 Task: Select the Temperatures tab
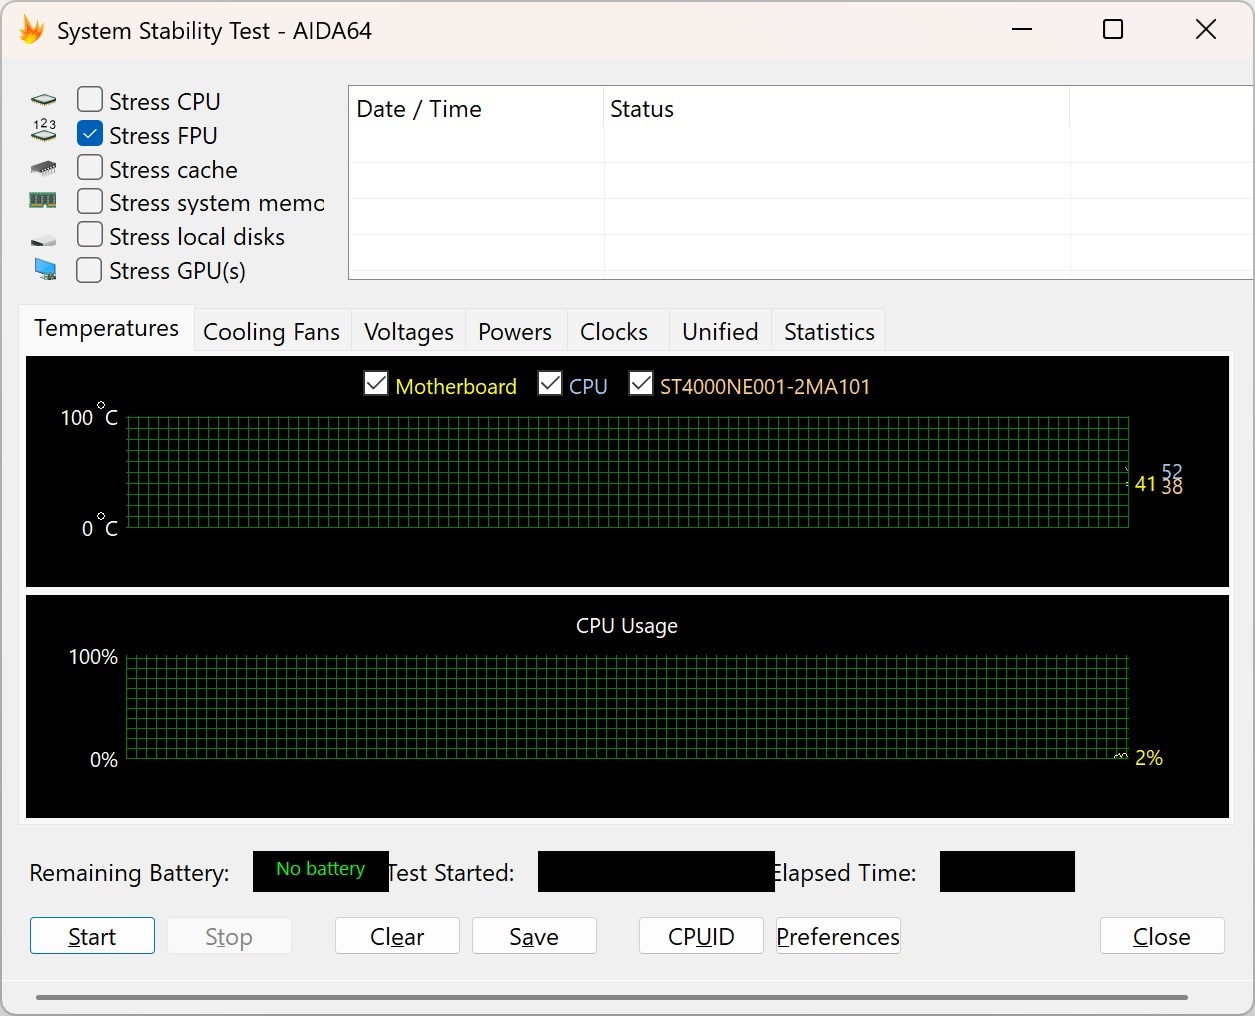click(x=106, y=328)
